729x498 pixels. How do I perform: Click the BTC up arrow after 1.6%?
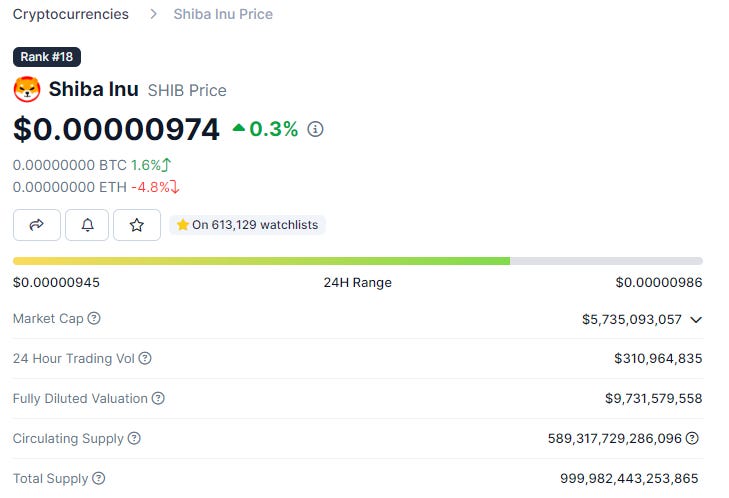click(166, 165)
